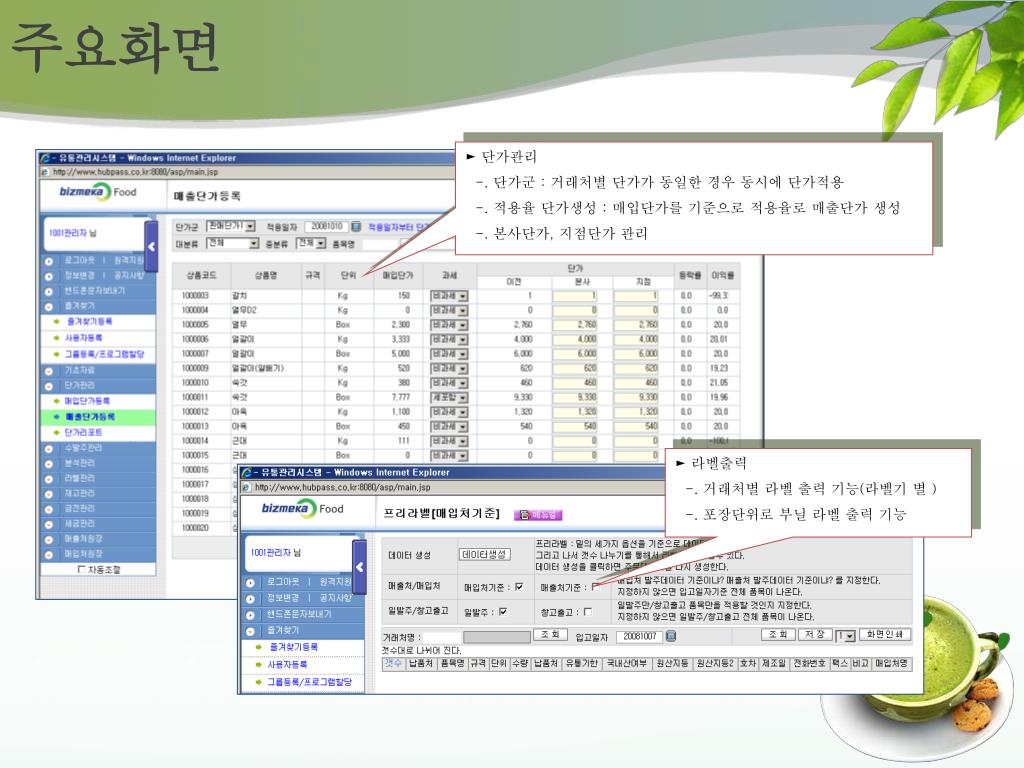The image size is (1024, 768).
Task: Open 수발주관리 in the sidebar menu
Action: point(84,449)
